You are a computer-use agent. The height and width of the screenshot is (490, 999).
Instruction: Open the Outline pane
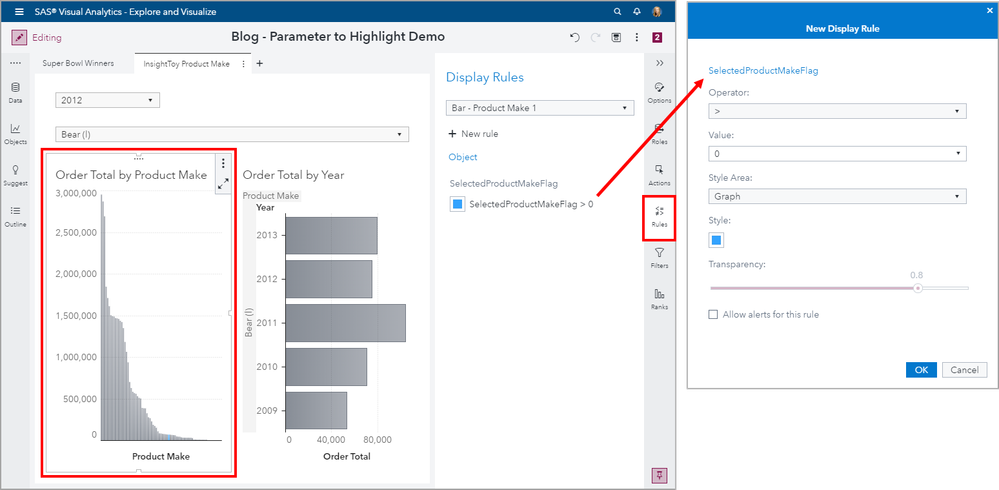click(x=15, y=216)
